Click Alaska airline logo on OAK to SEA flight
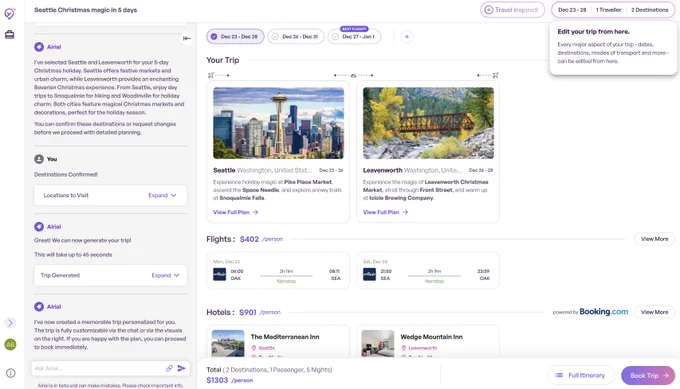This screenshot has width=680, height=389. point(220,275)
